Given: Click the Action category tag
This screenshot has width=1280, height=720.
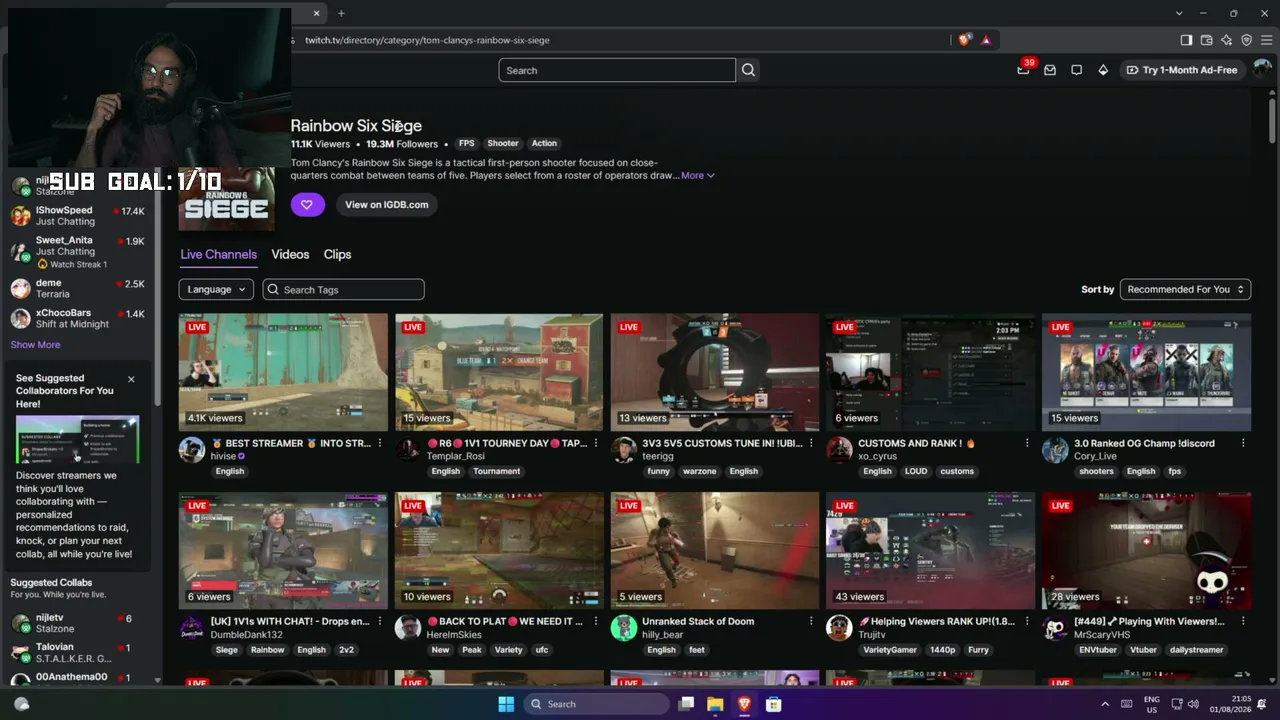Looking at the screenshot, I should 544,144.
